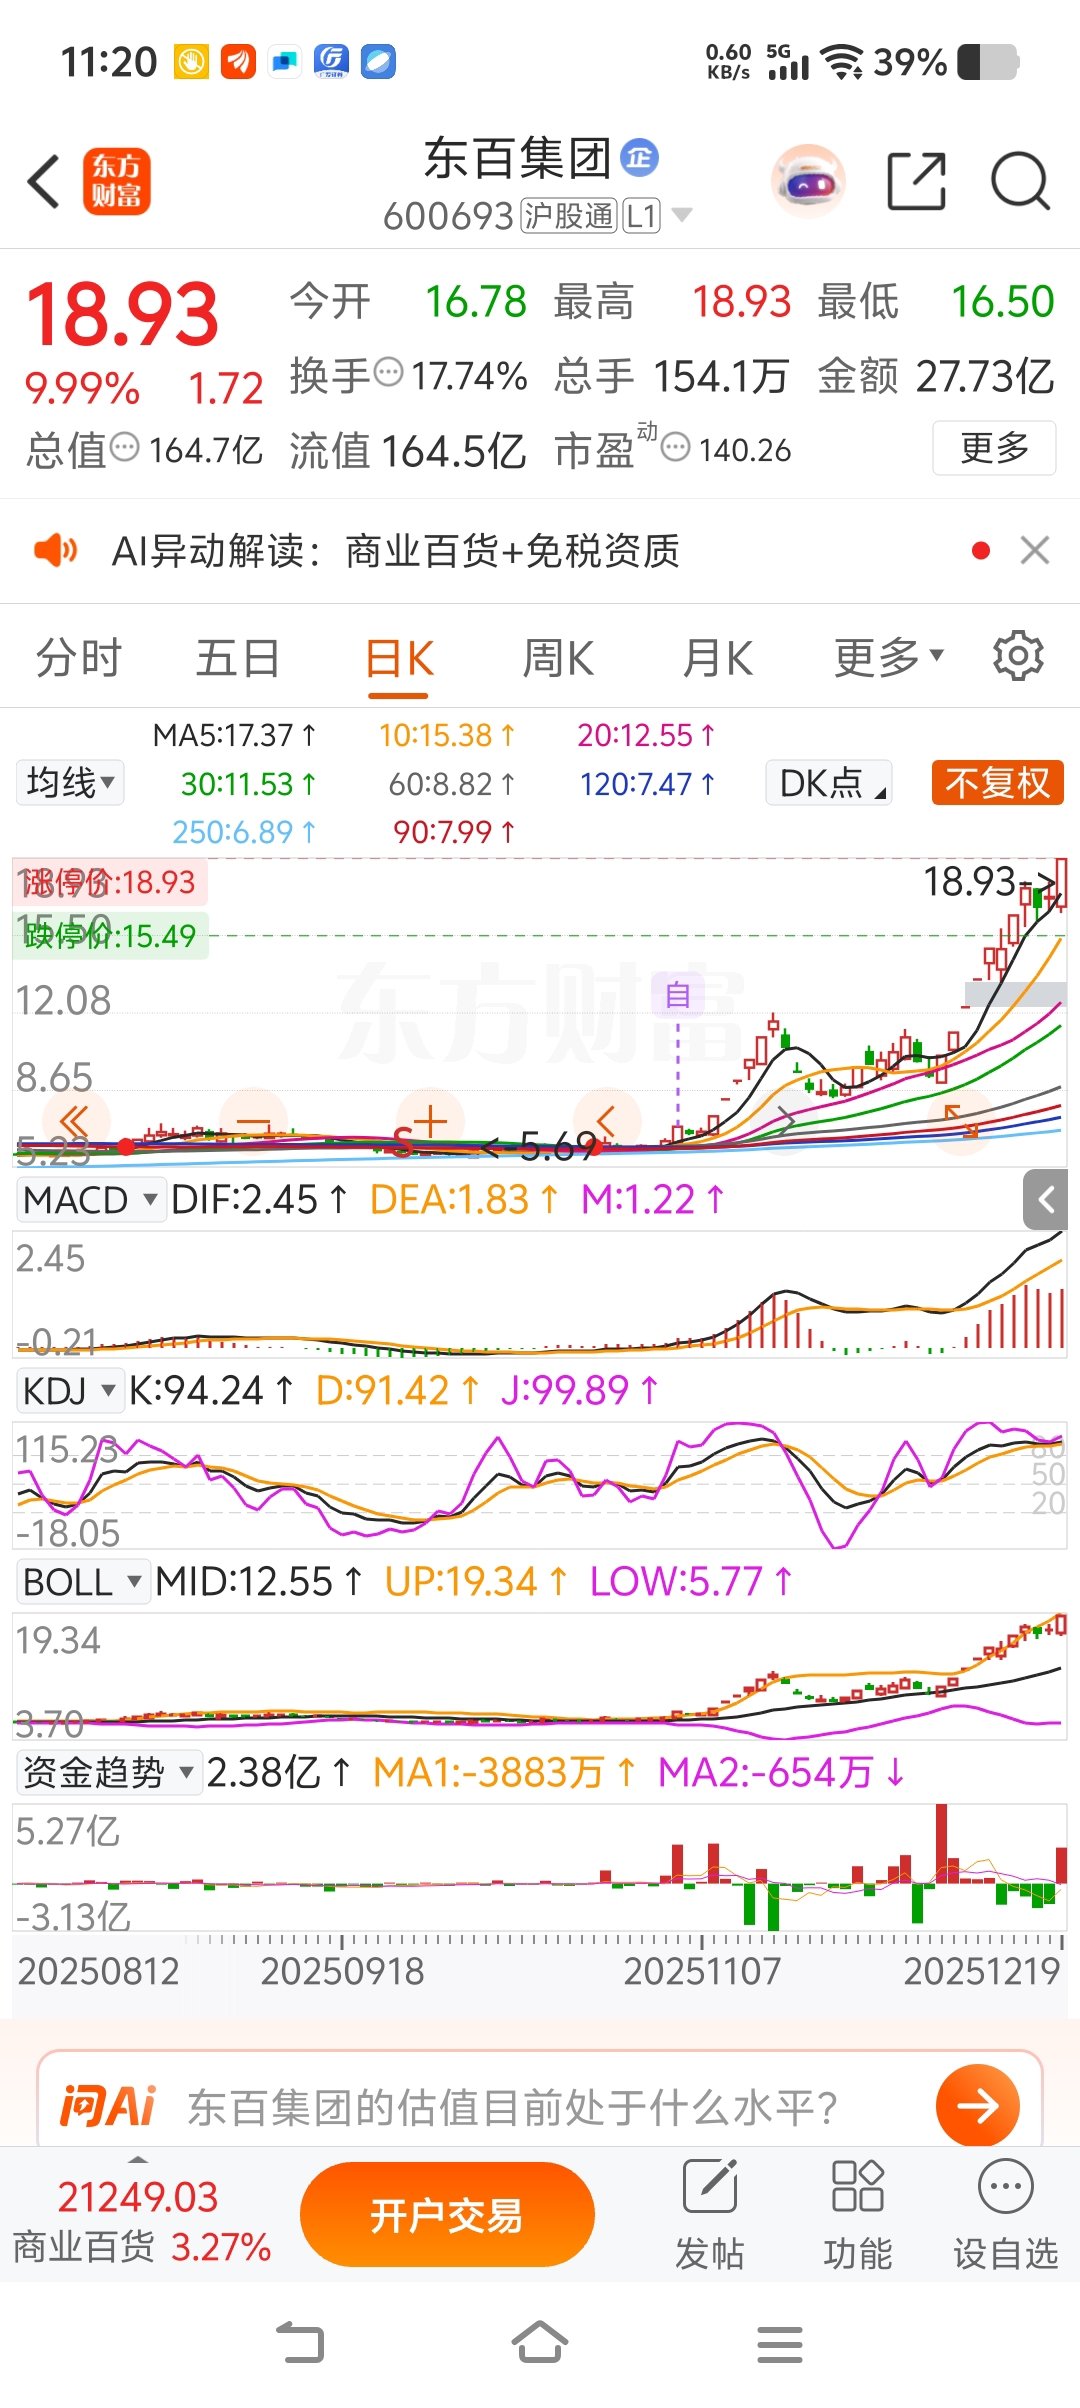Image resolution: width=1080 pixels, height=2408 pixels.
Task: Open MACD indicator dropdown
Action: (x=91, y=1199)
